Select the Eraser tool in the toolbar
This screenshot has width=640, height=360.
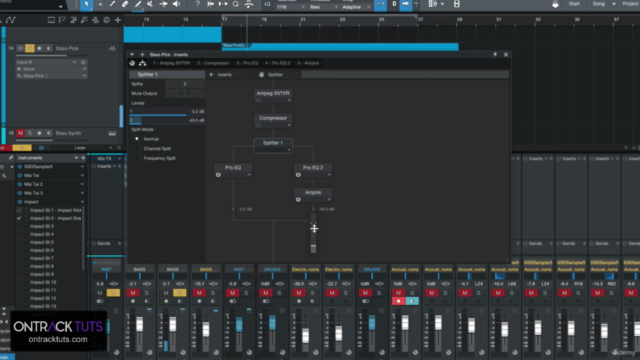125,4
